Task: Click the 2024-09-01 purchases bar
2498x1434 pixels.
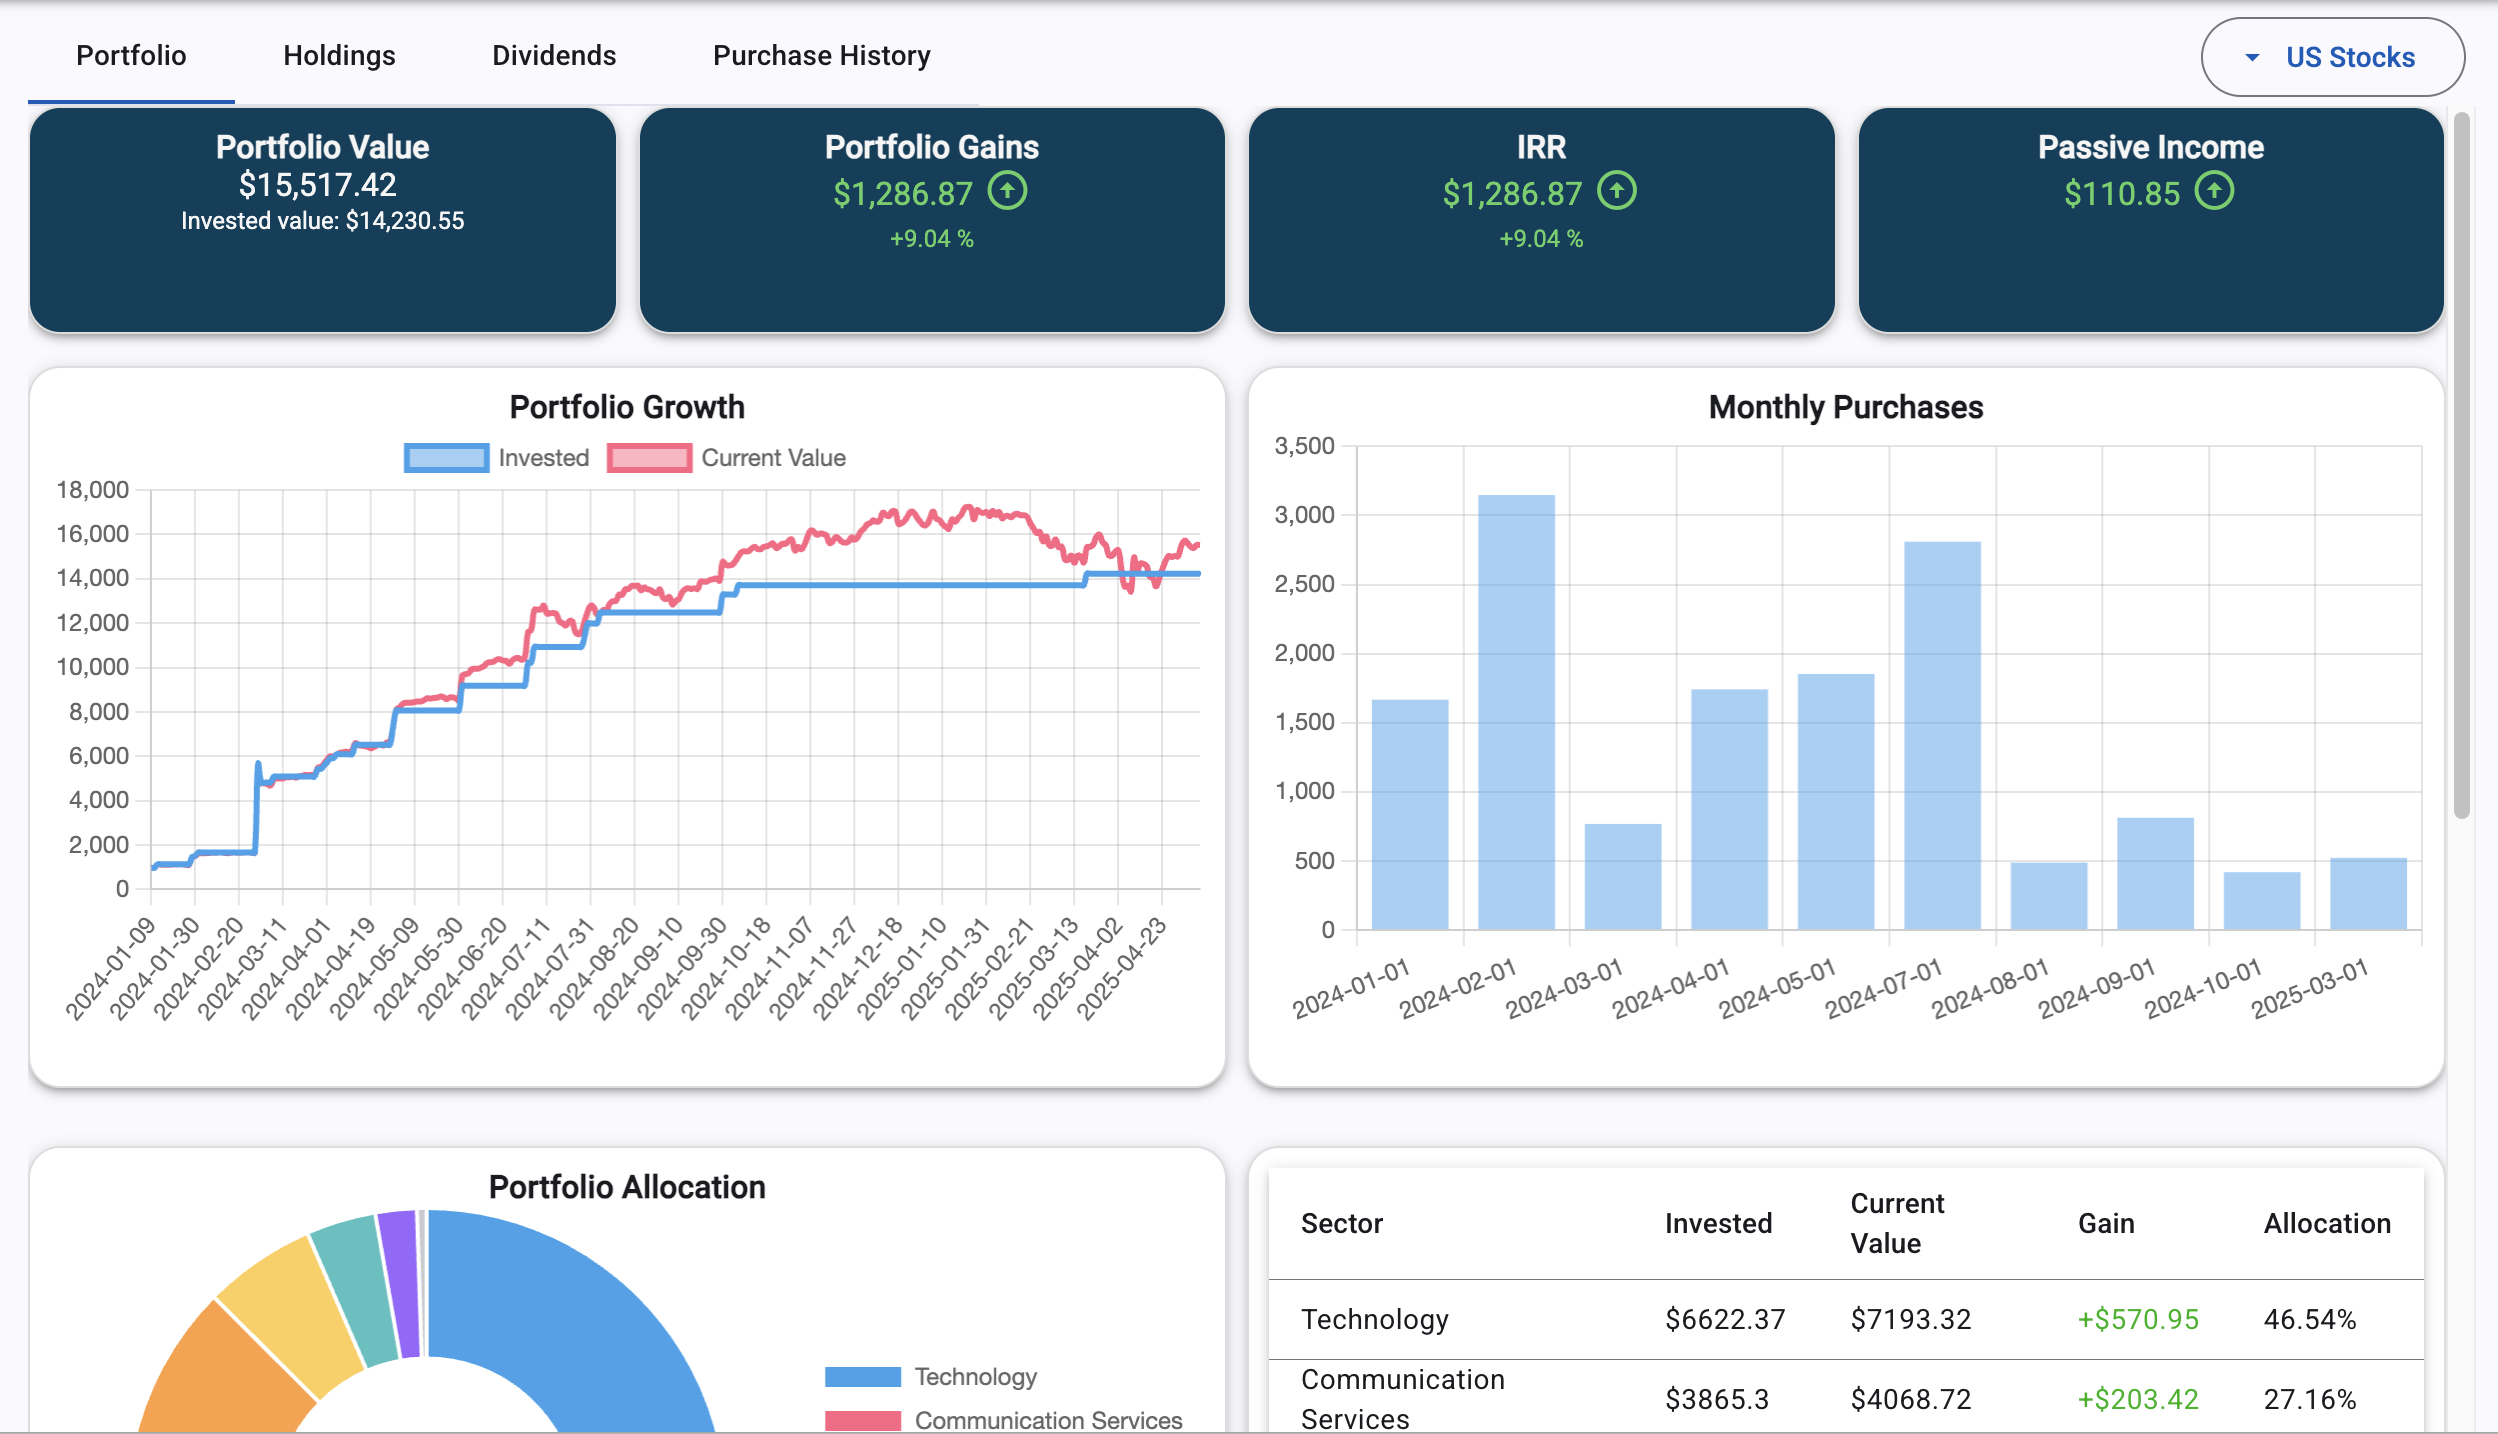Action: point(2155,874)
